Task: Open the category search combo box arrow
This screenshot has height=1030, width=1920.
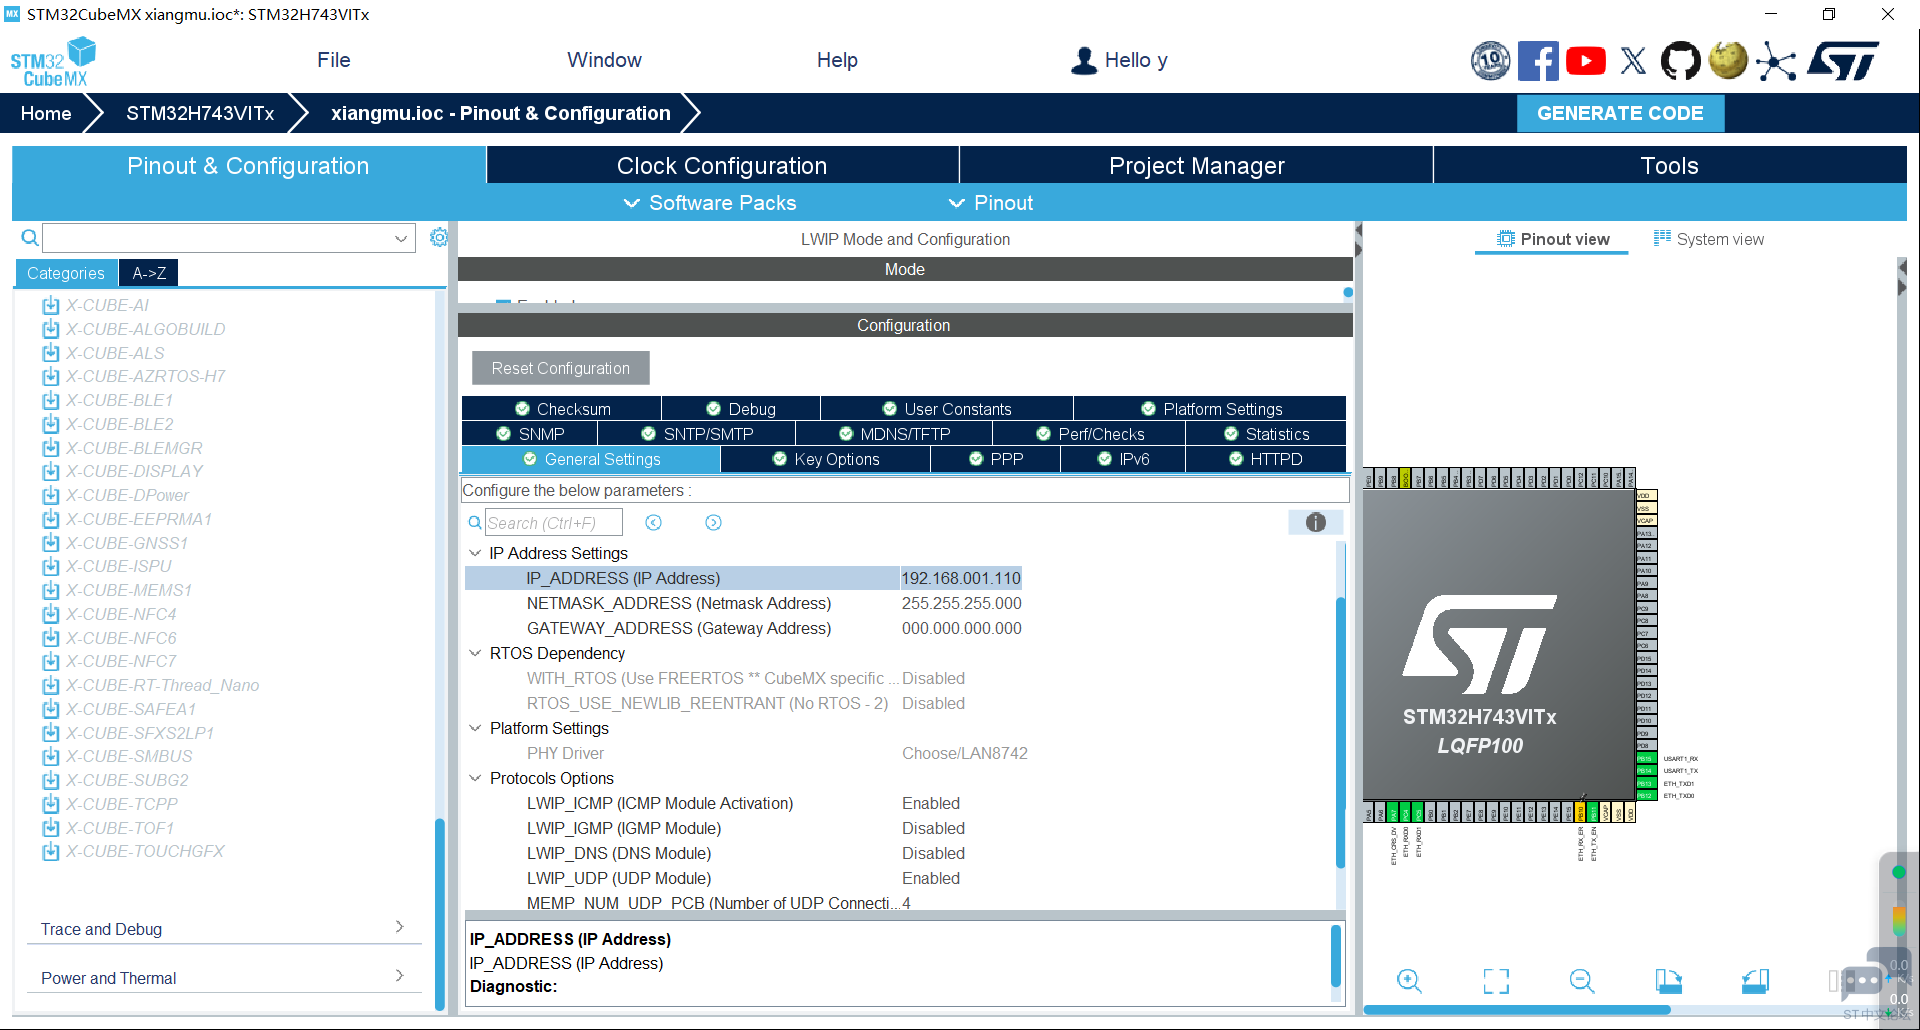Action: pos(401,238)
